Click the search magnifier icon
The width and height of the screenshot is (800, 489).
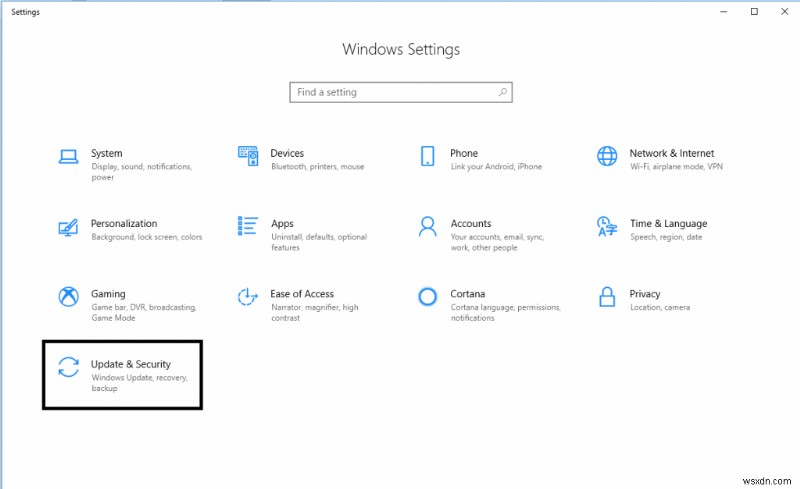pos(503,92)
